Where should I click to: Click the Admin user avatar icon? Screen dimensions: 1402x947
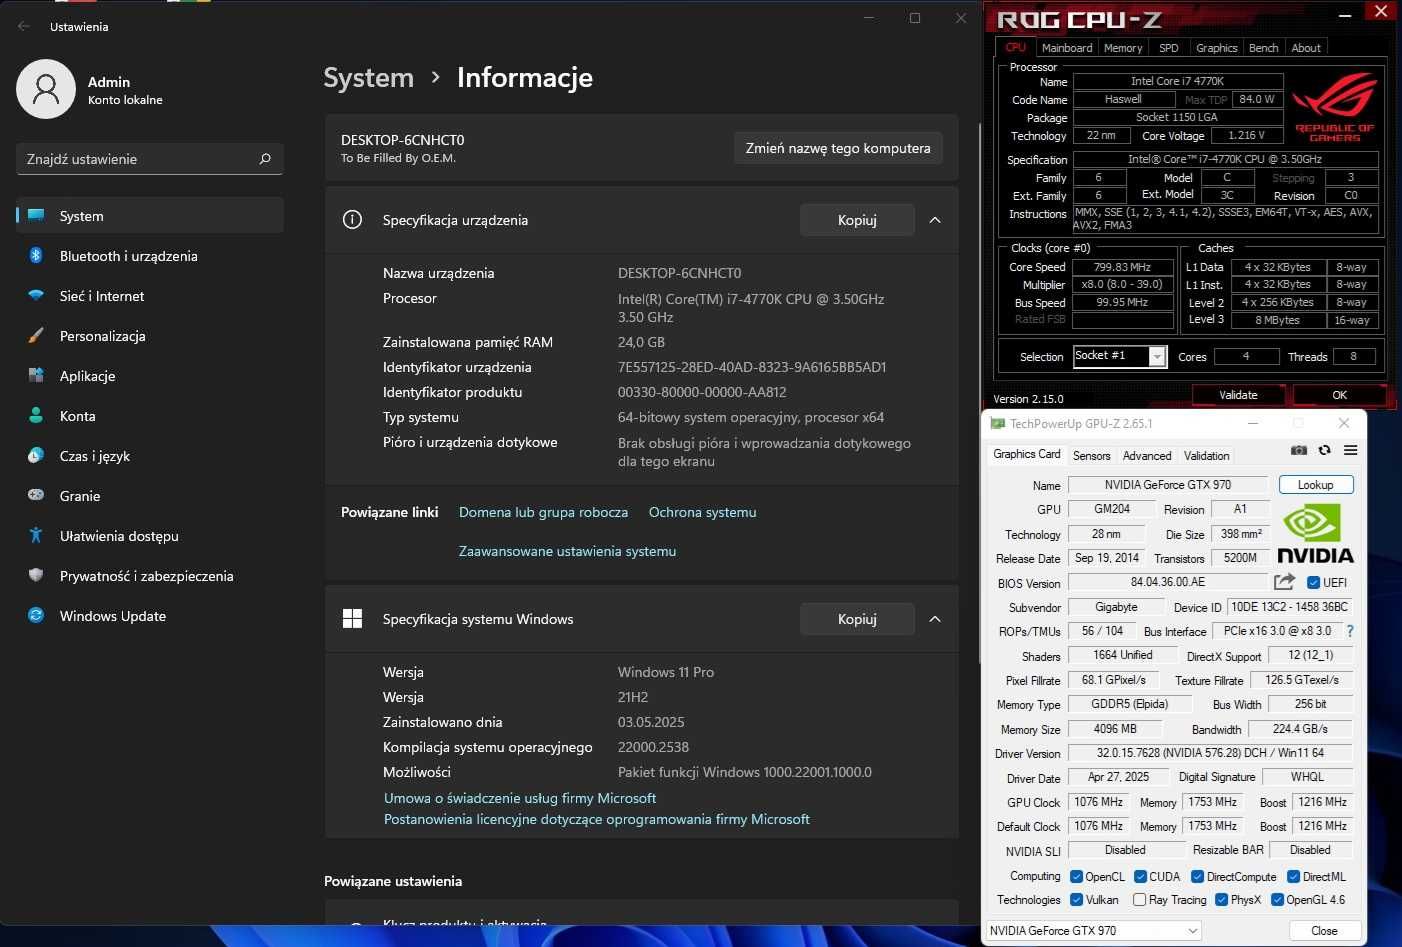tap(46, 89)
